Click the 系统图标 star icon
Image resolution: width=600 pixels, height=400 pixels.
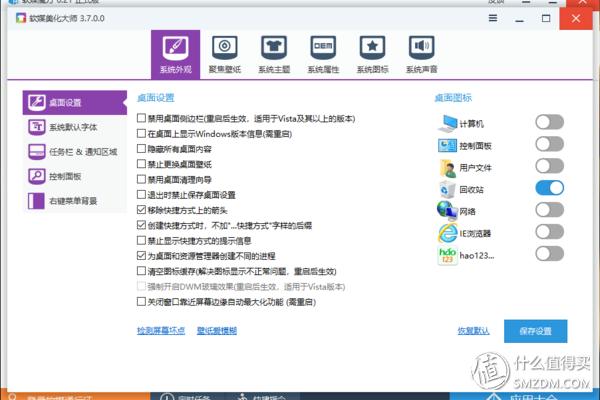click(372, 48)
